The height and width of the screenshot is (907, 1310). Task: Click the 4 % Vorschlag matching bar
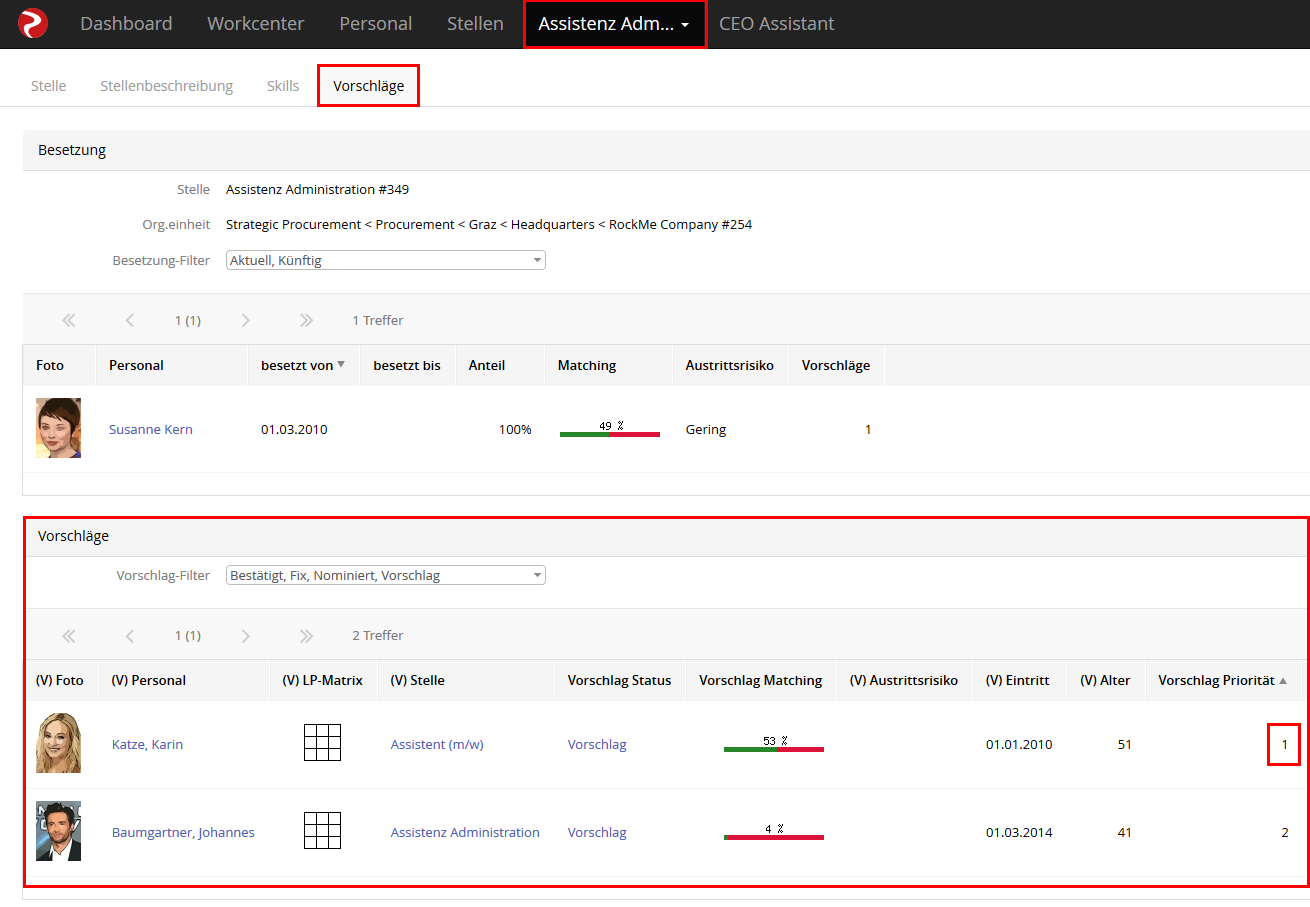774,832
